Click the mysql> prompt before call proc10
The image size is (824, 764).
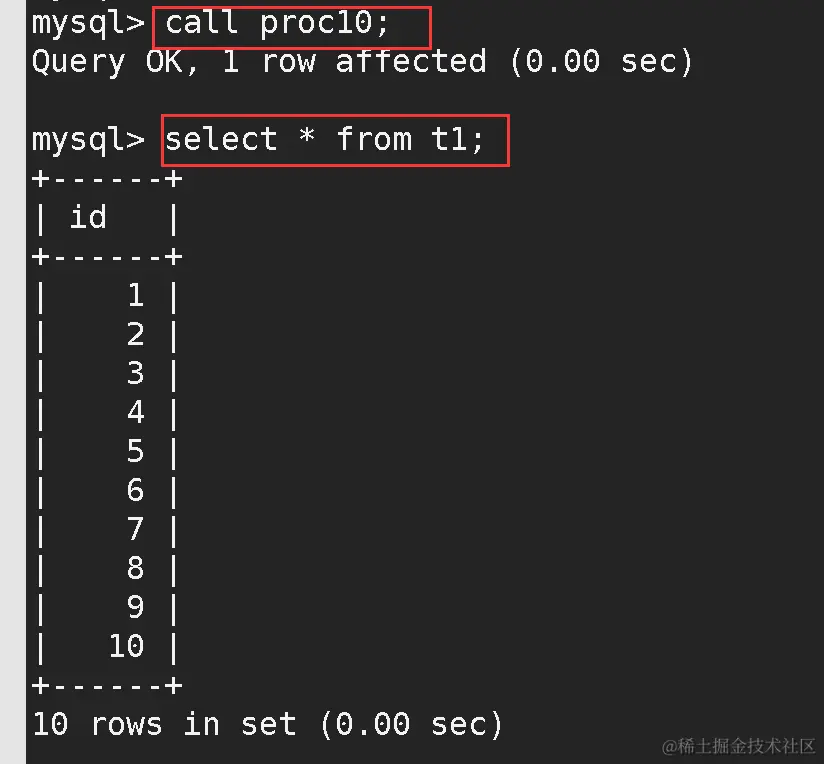pyautogui.click(x=88, y=24)
